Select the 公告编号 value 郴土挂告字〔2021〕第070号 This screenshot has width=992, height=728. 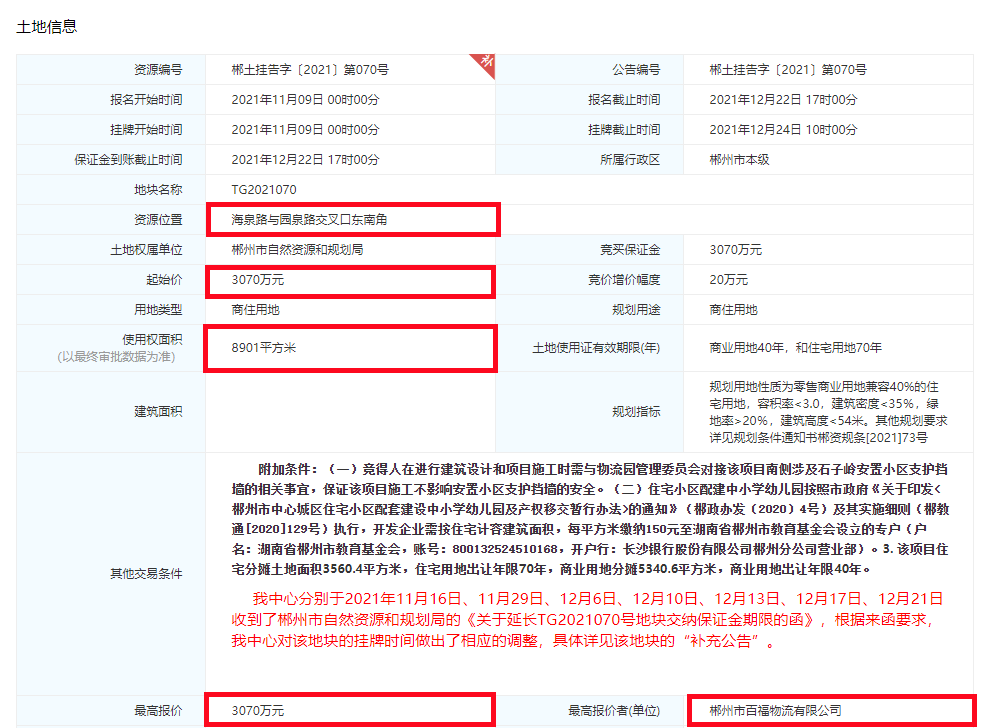tap(788, 70)
